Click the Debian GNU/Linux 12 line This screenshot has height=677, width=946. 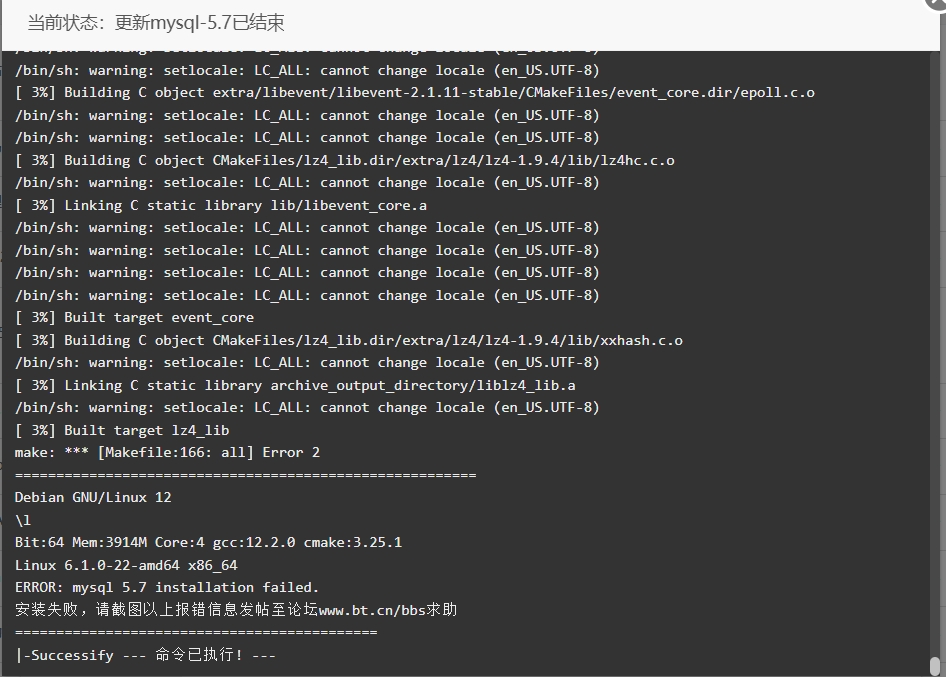coord(93,498)
